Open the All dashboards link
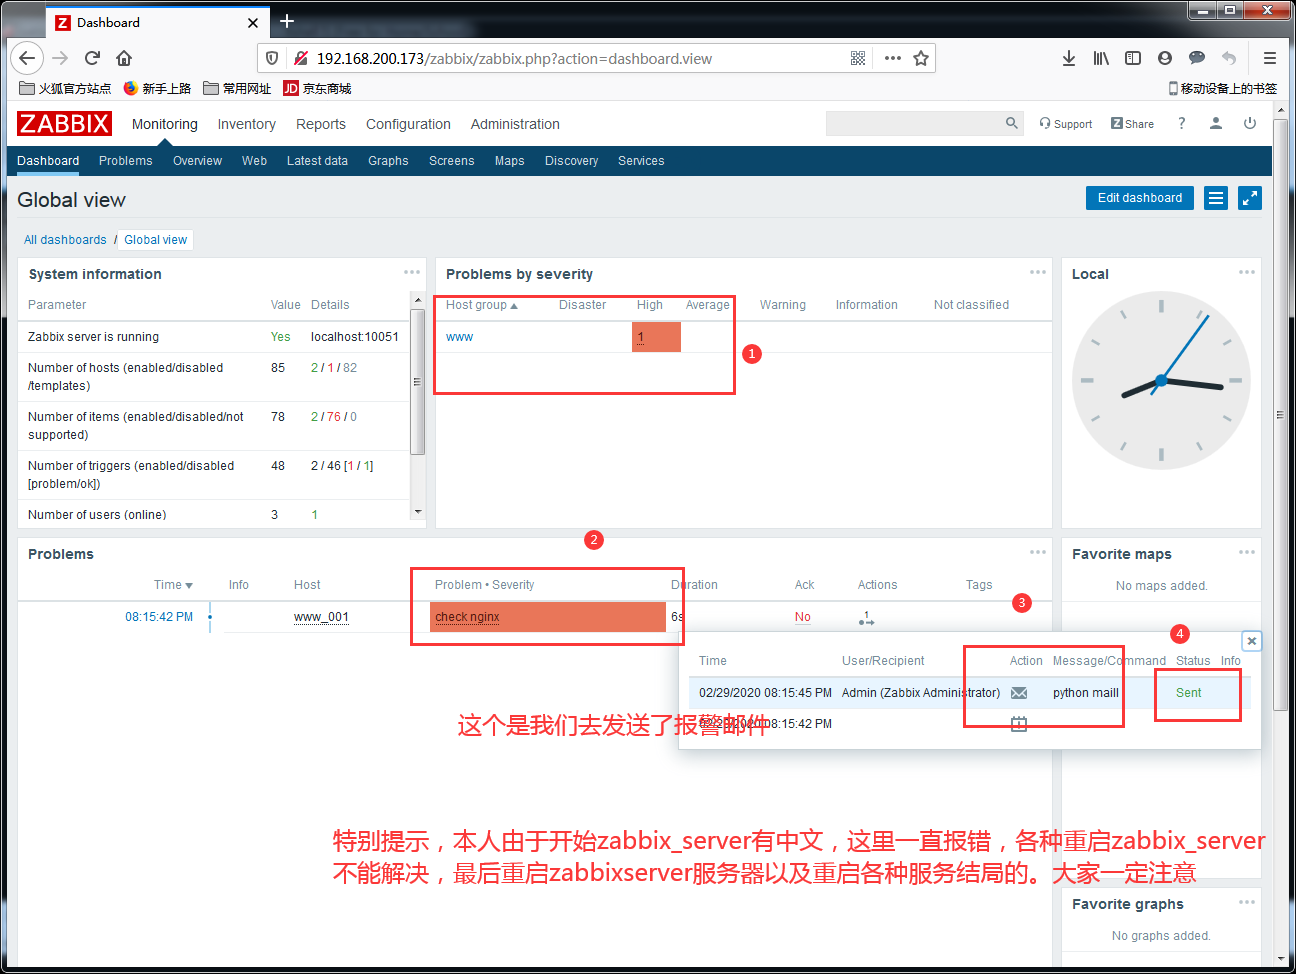This screenshot has height=974, width=1296. 65,240
